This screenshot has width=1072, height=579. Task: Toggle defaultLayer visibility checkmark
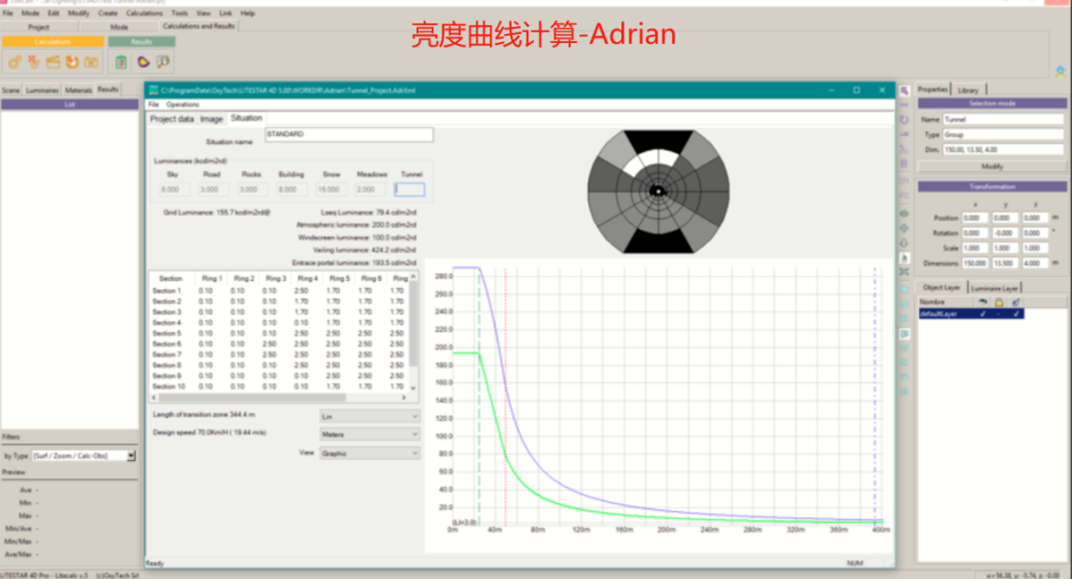(982, 314)
